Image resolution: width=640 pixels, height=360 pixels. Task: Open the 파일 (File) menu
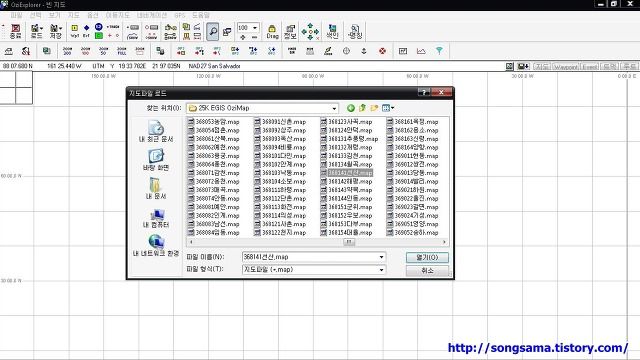pos(16,15)
